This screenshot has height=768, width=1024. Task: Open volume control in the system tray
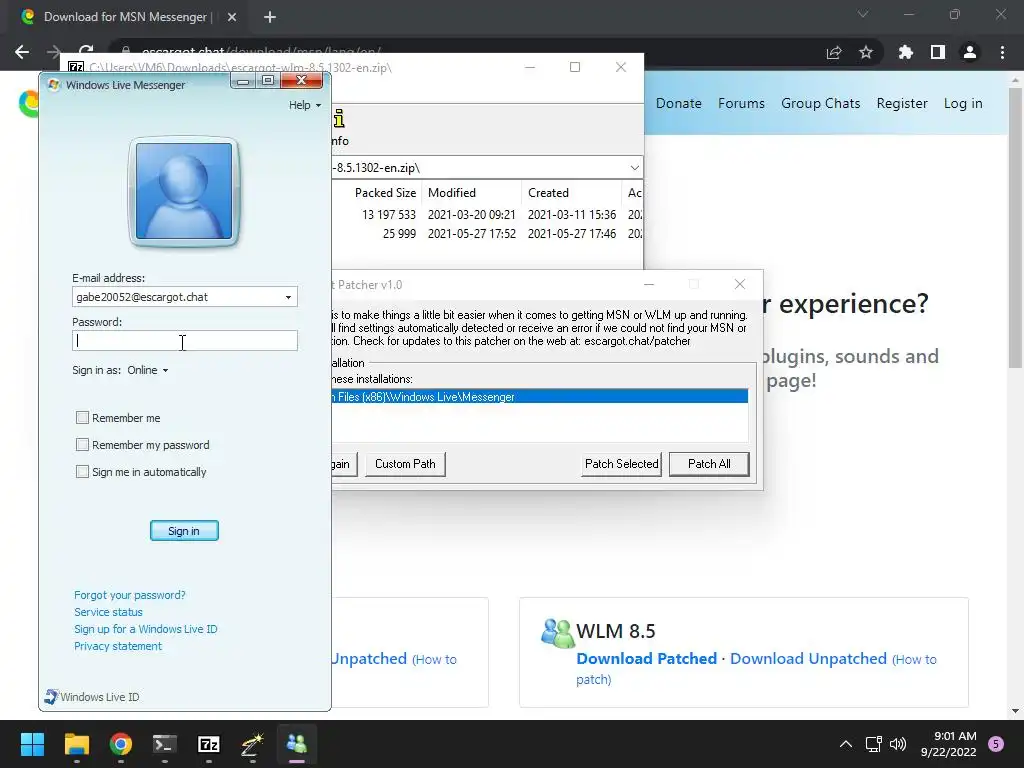[x=898, y=744]
